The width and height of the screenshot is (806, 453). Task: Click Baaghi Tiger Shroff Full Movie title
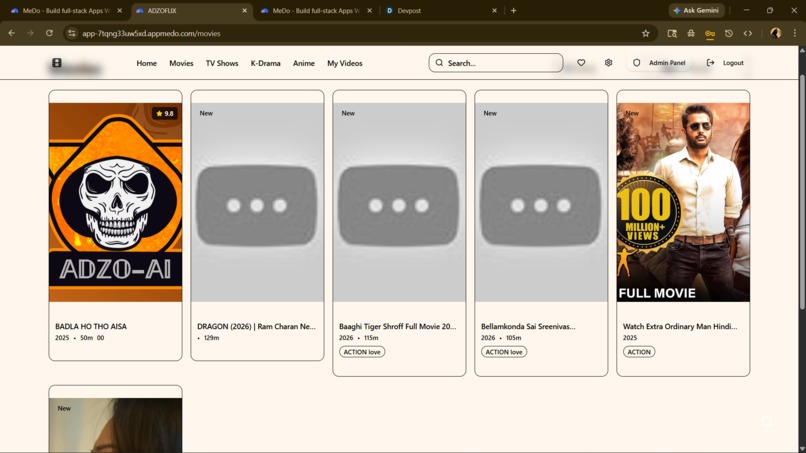click(397, 327)
